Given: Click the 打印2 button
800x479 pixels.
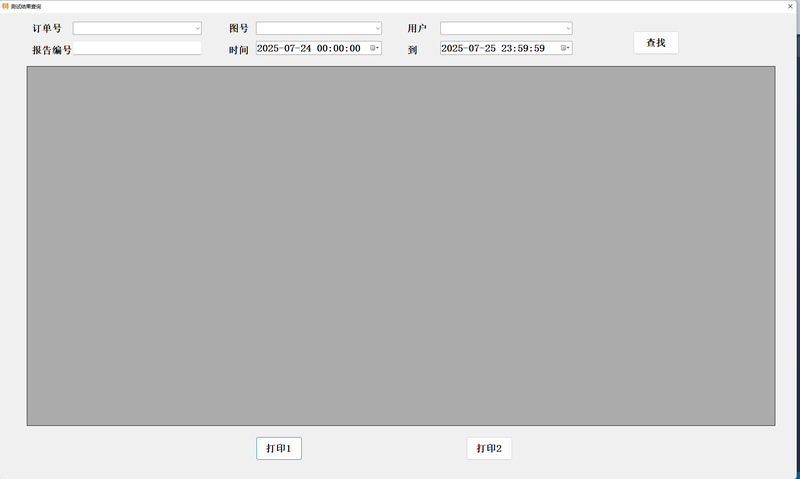Looking at the screenshot, I should (489, 448).
